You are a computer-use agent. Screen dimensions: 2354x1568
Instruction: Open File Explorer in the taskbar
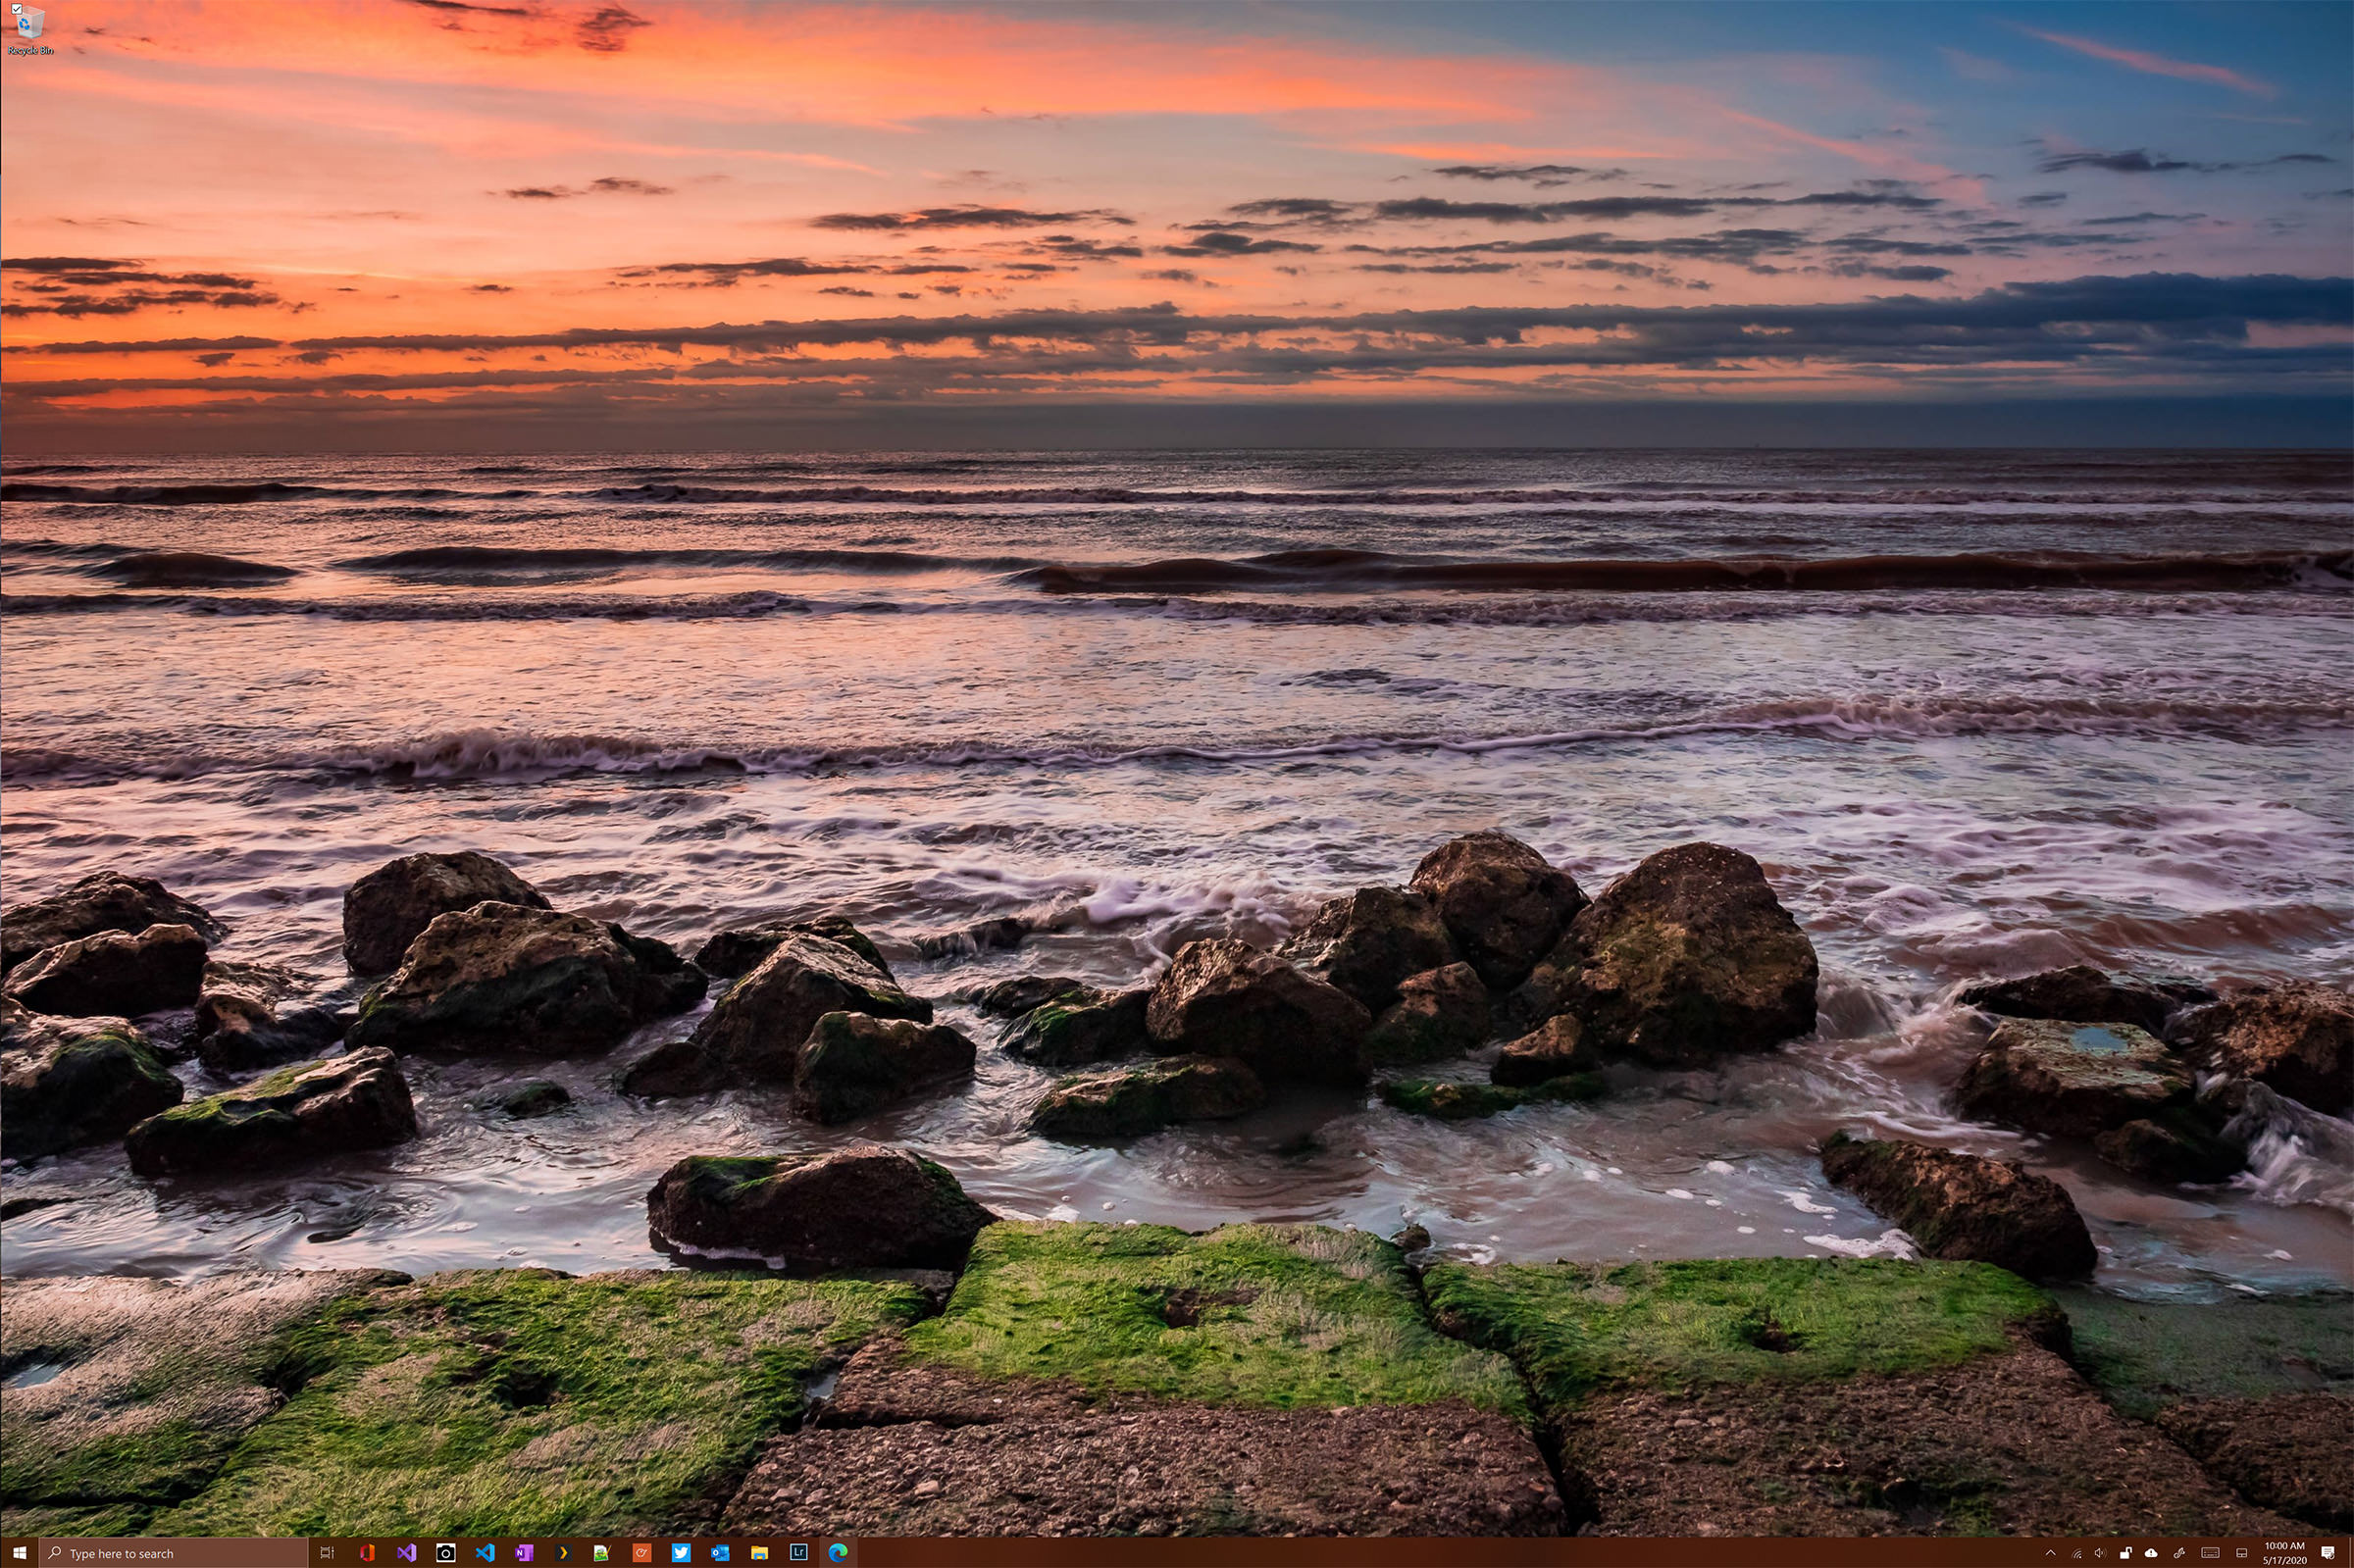pyautogui.click(x=759, y=1553)
